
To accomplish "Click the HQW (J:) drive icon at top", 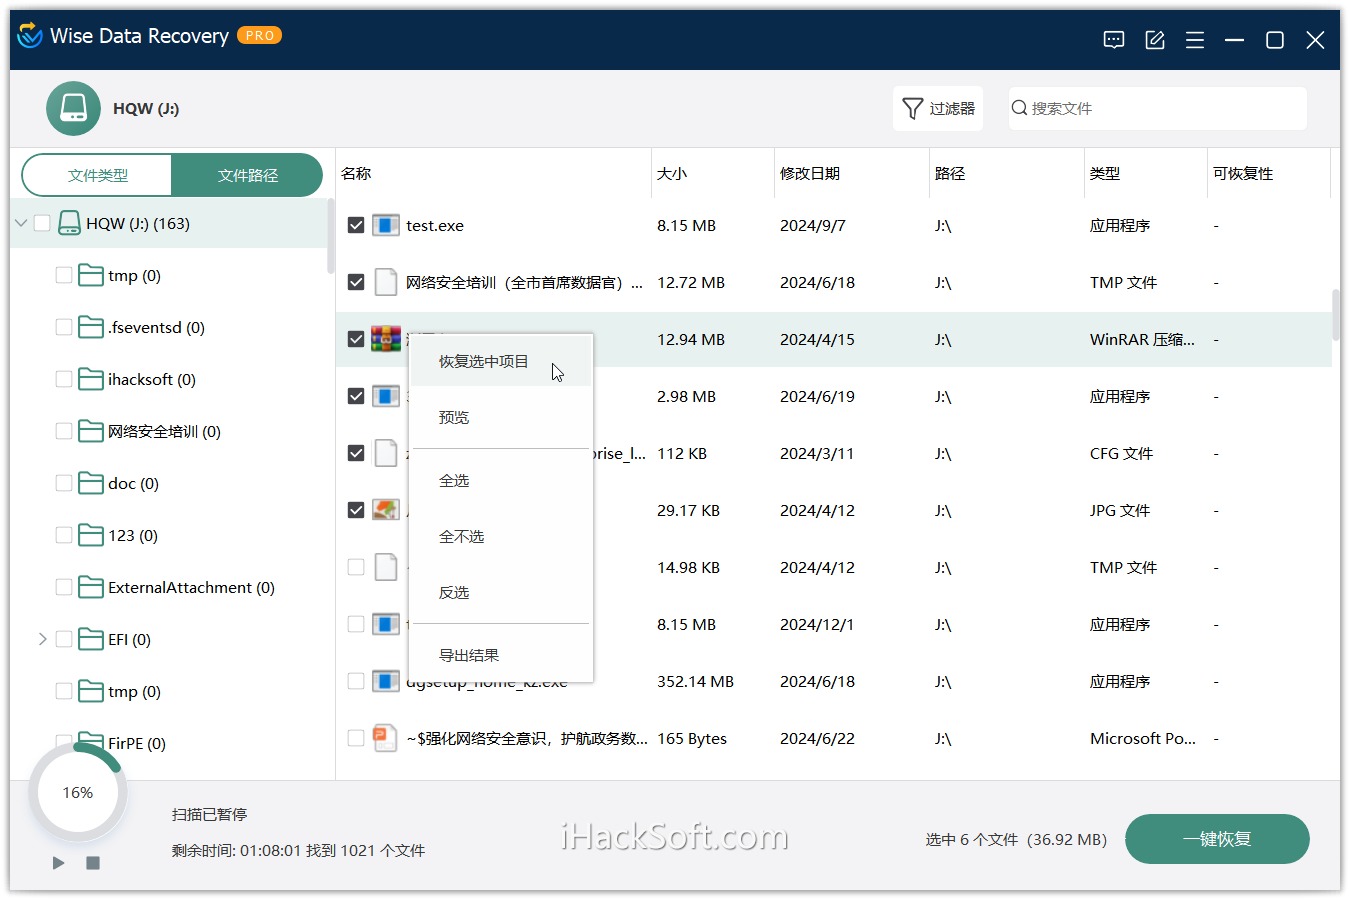I will click(x=73, y=108).
